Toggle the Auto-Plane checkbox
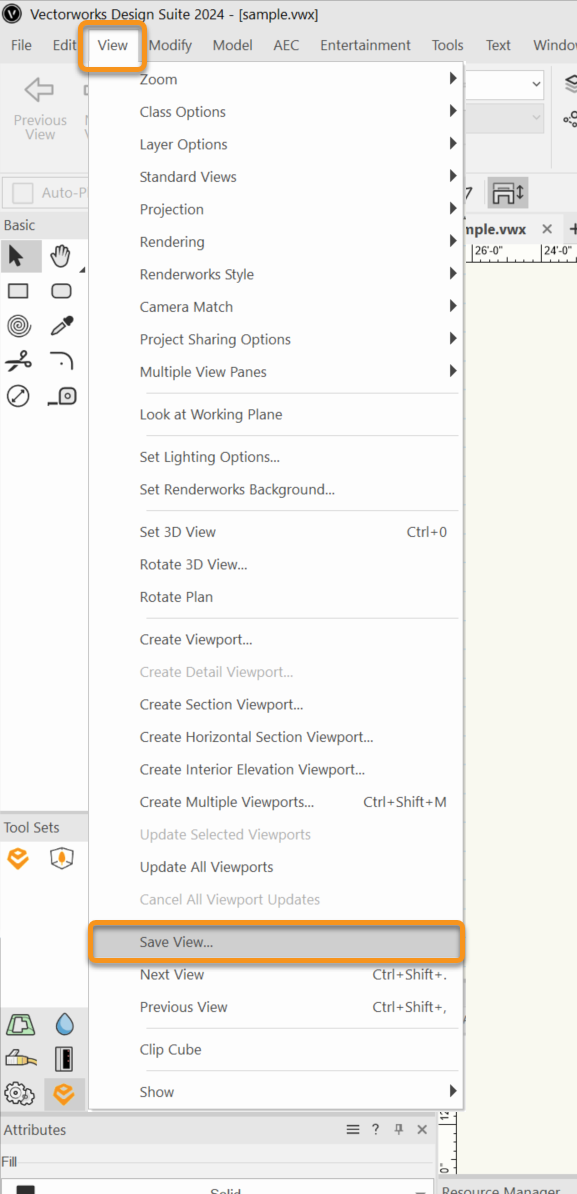This screenshot has height=1194, width=577. point(23,193)
